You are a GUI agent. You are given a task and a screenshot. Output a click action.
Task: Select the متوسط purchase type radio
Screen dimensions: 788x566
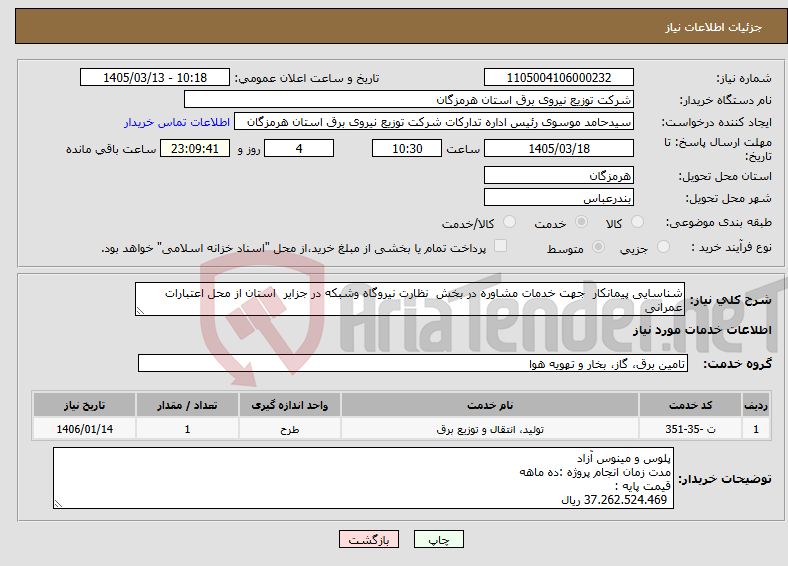[599, 246]
